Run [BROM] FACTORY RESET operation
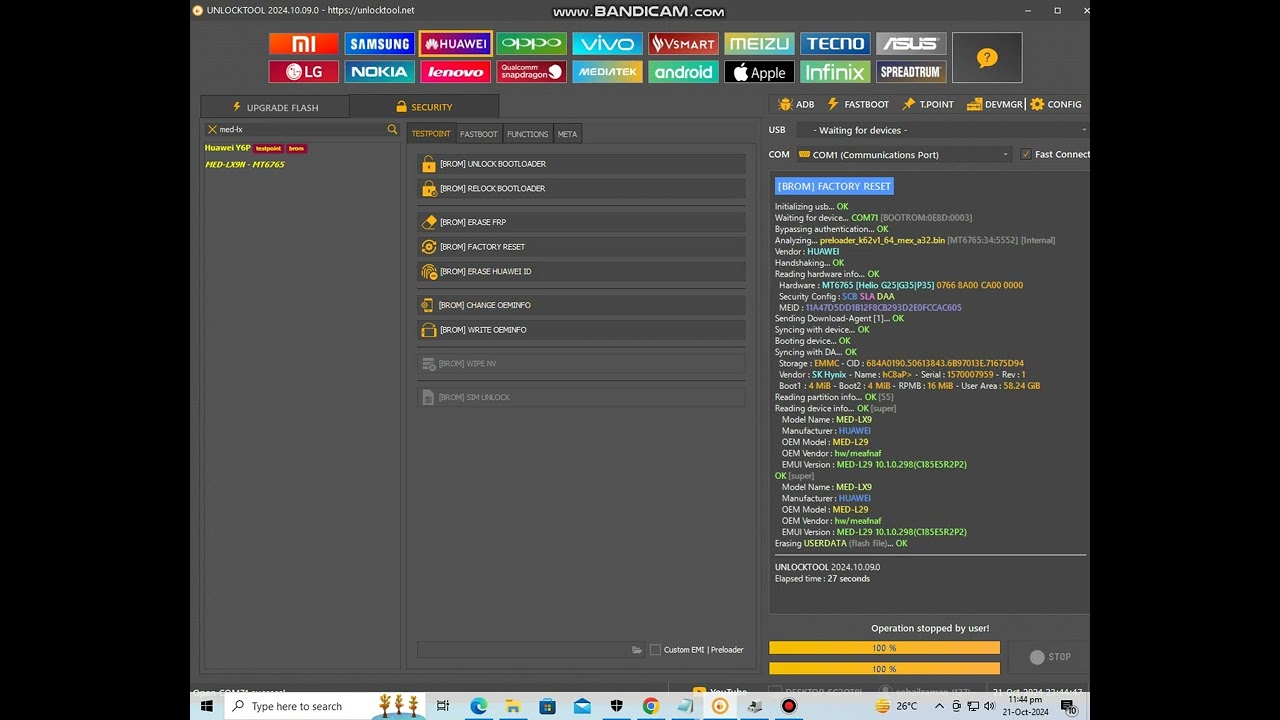Screen dimensions: 1280x720 [581, 247]
